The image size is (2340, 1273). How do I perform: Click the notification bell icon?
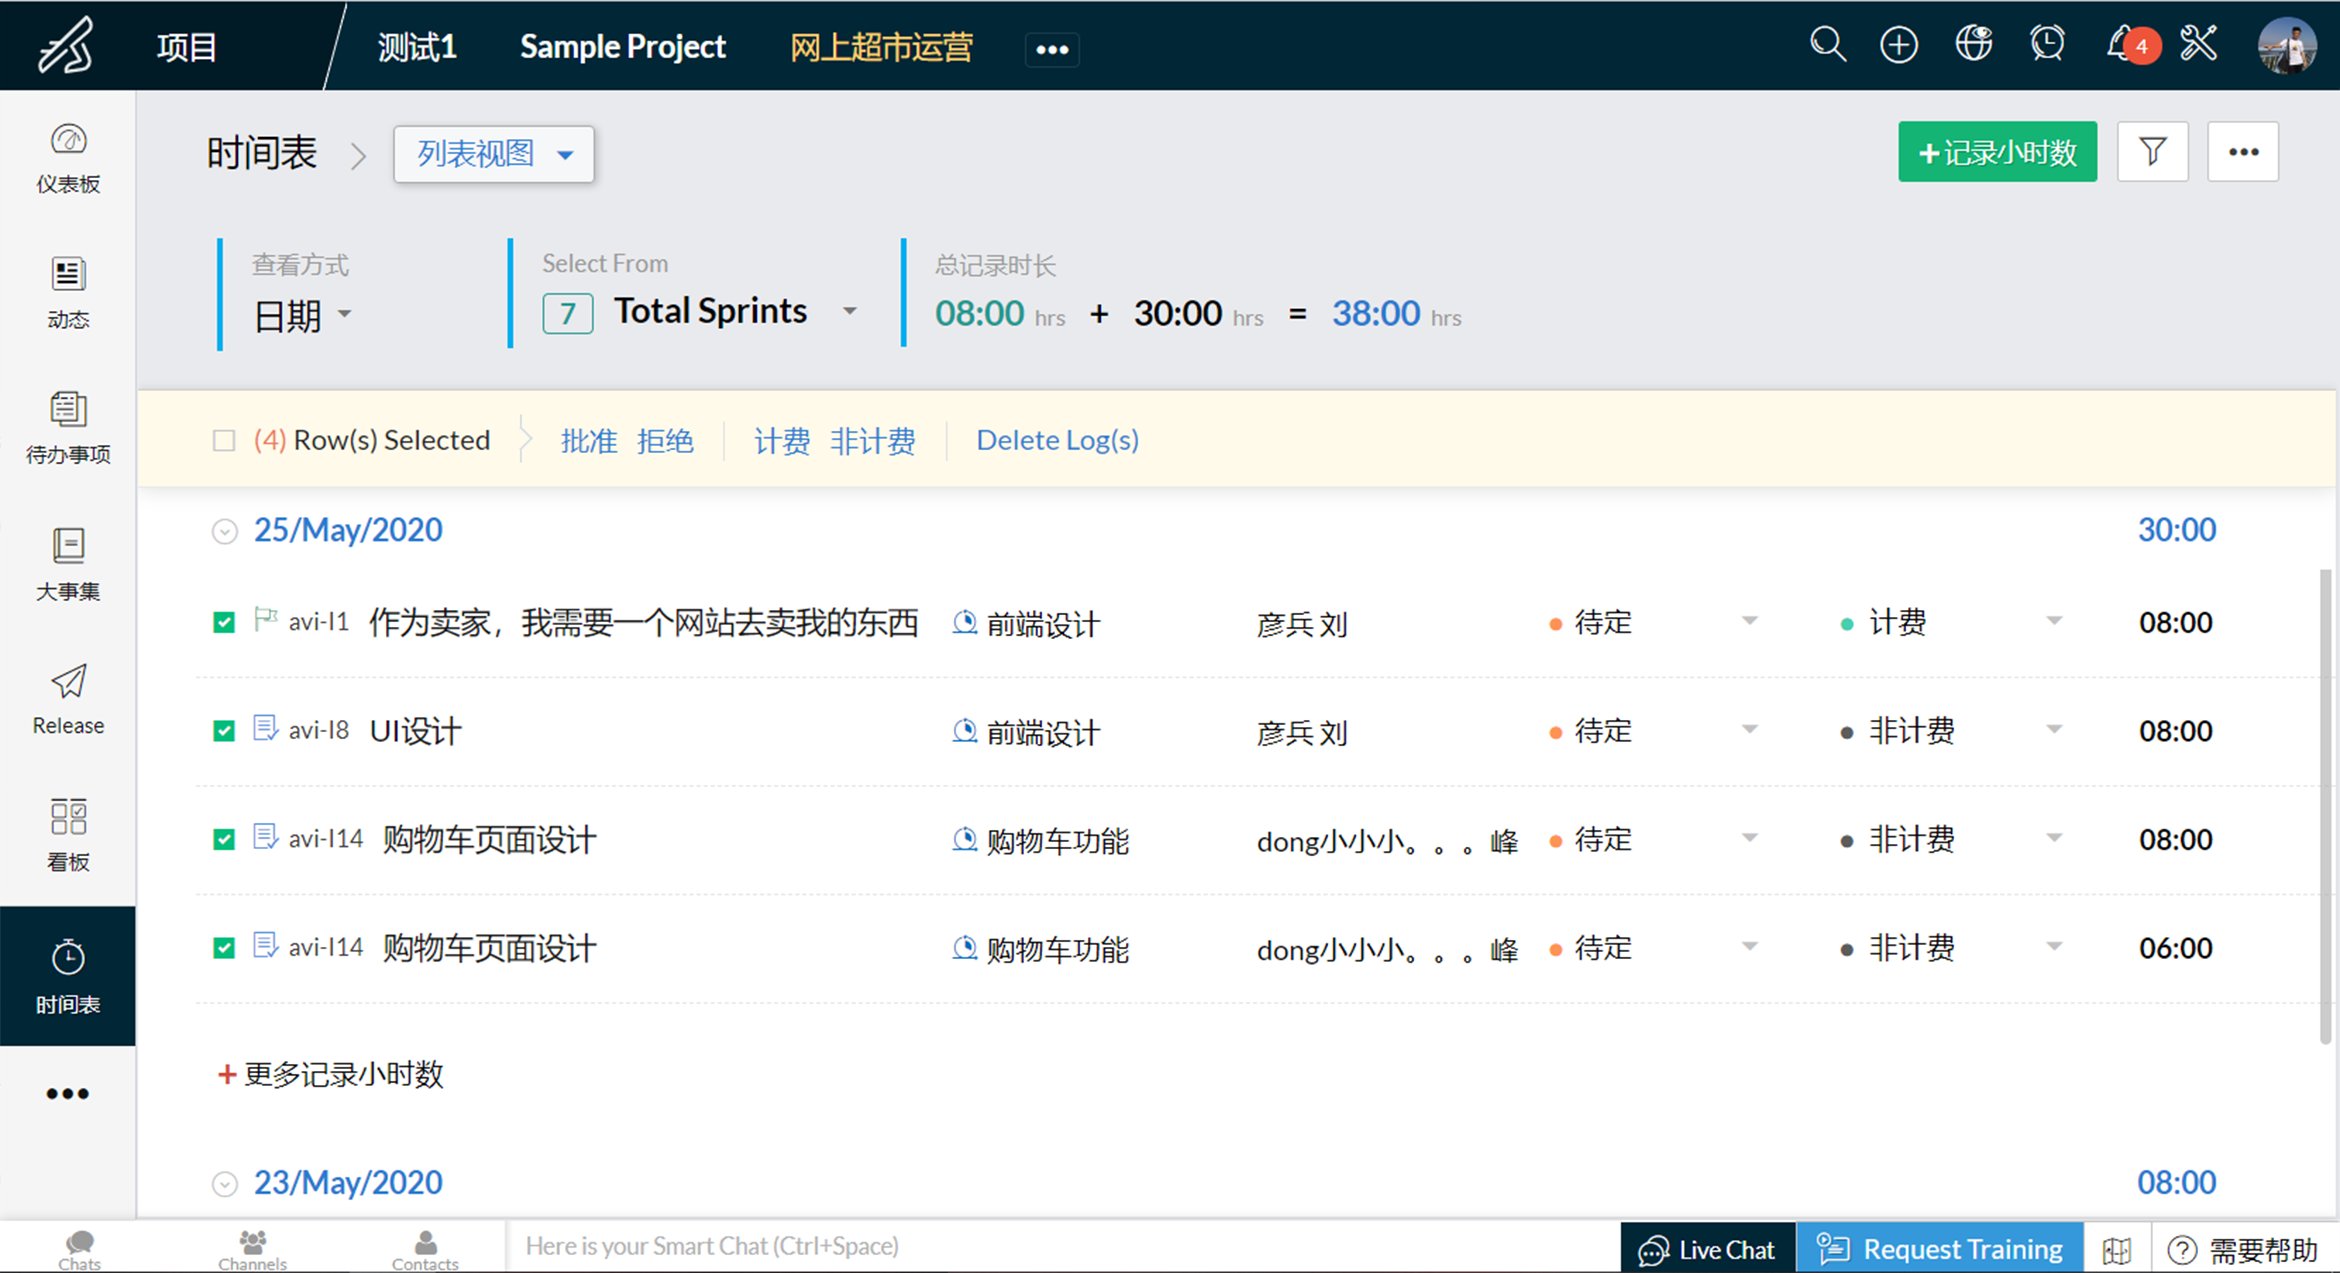pos(2121,45)
